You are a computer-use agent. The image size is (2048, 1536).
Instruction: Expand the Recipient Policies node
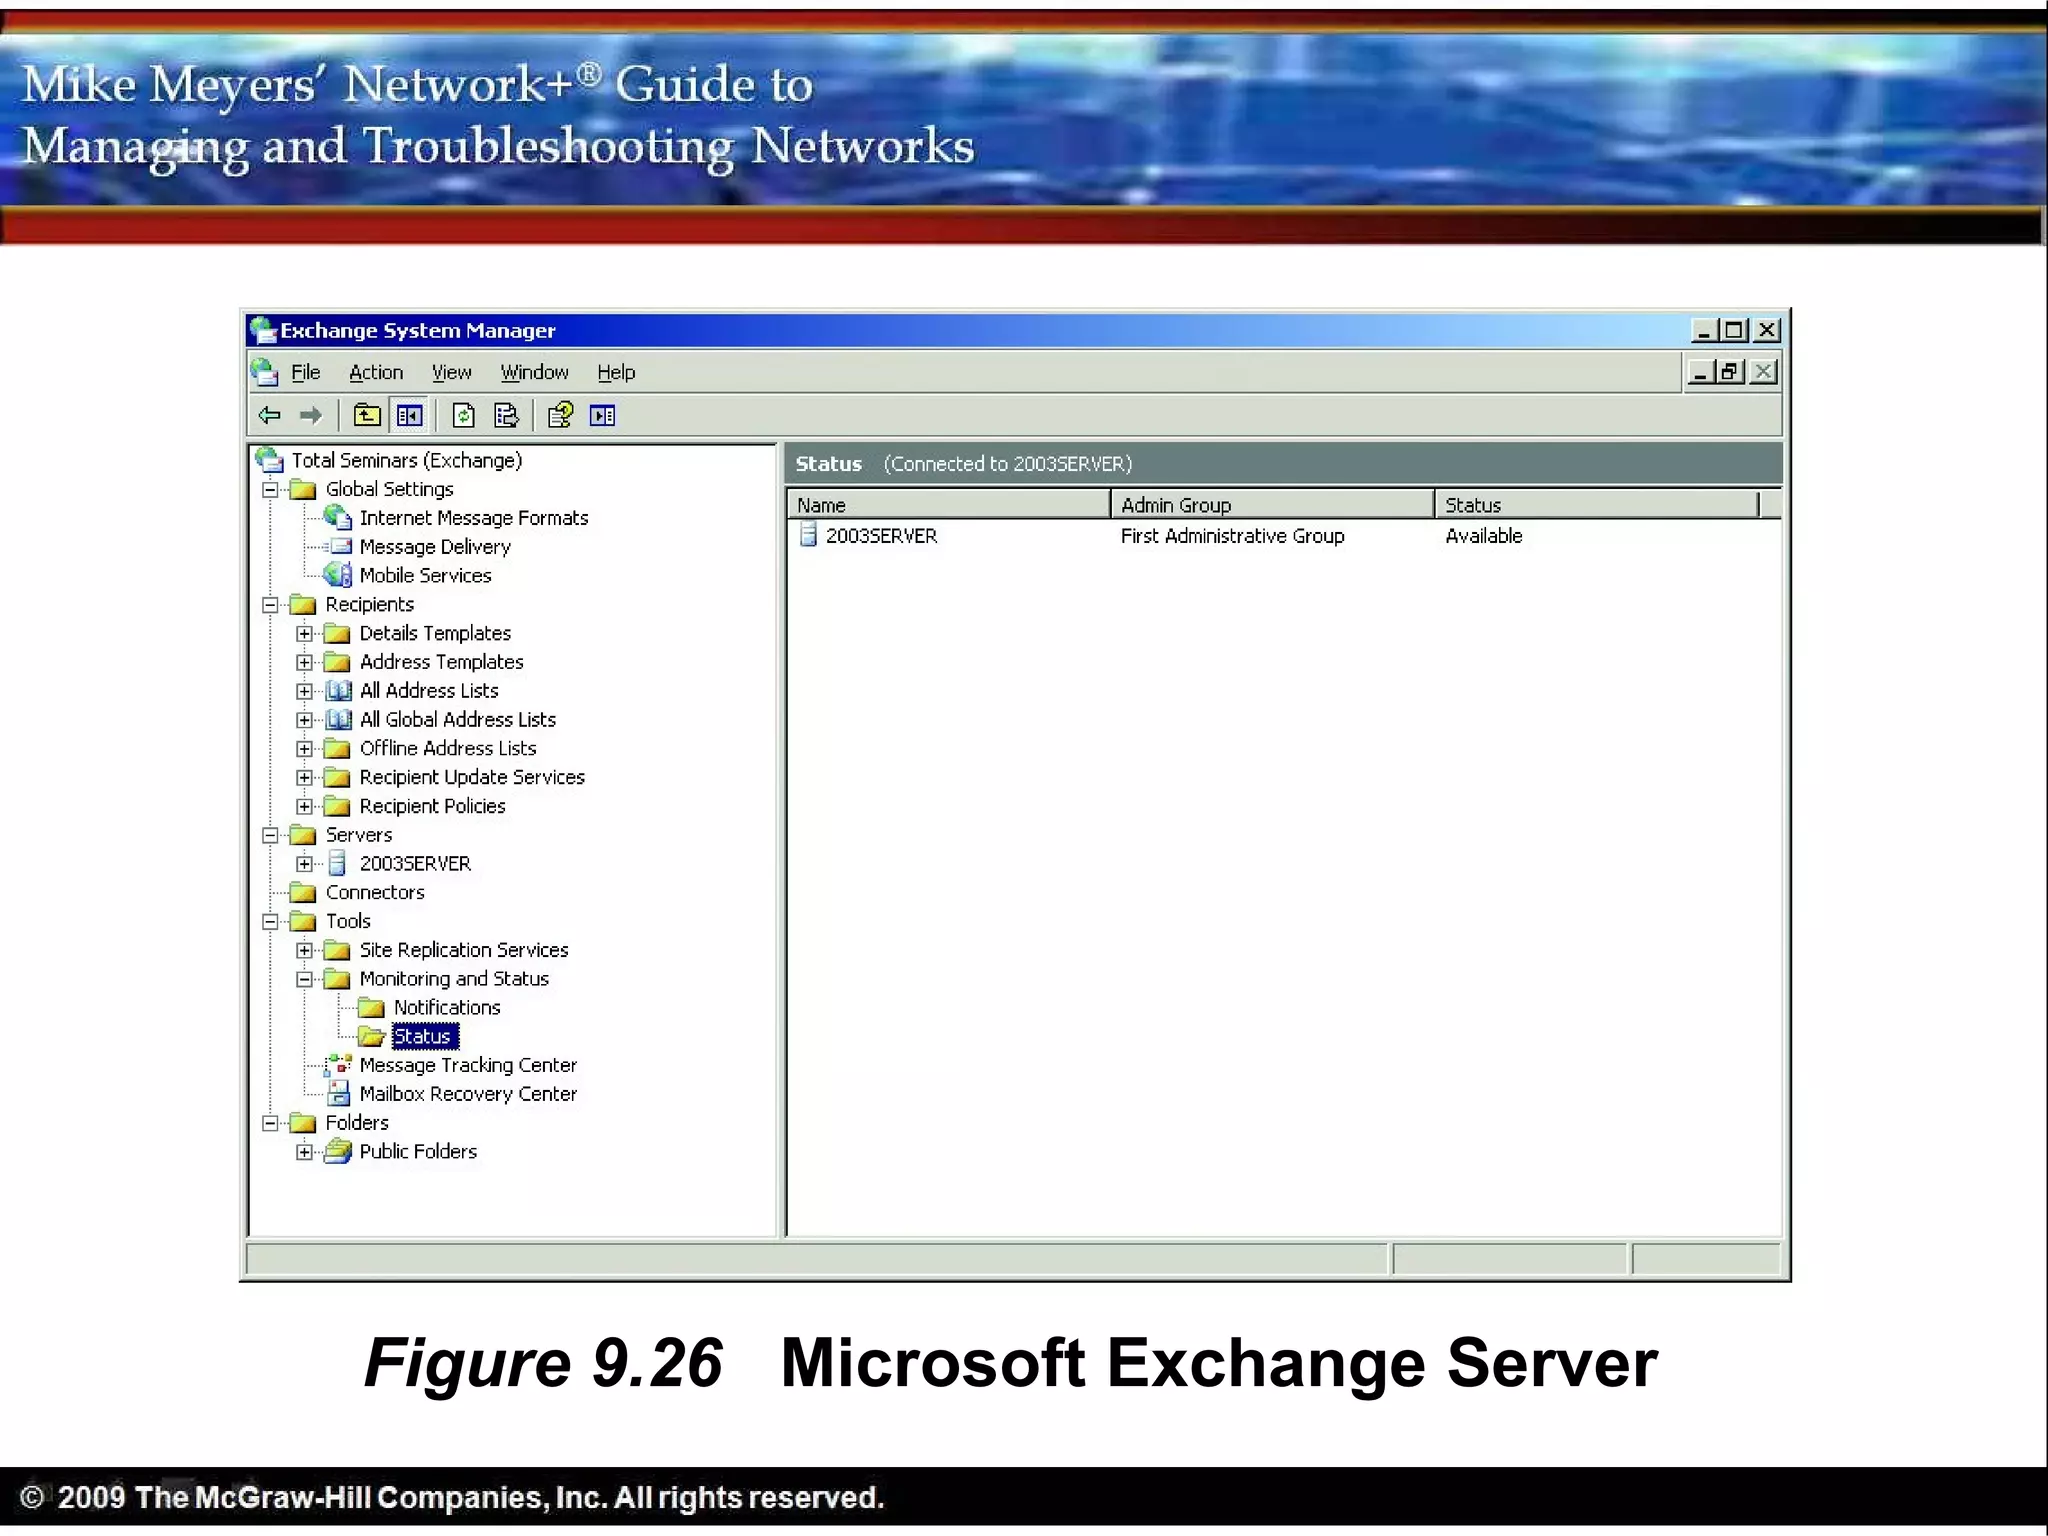point(305,806)
